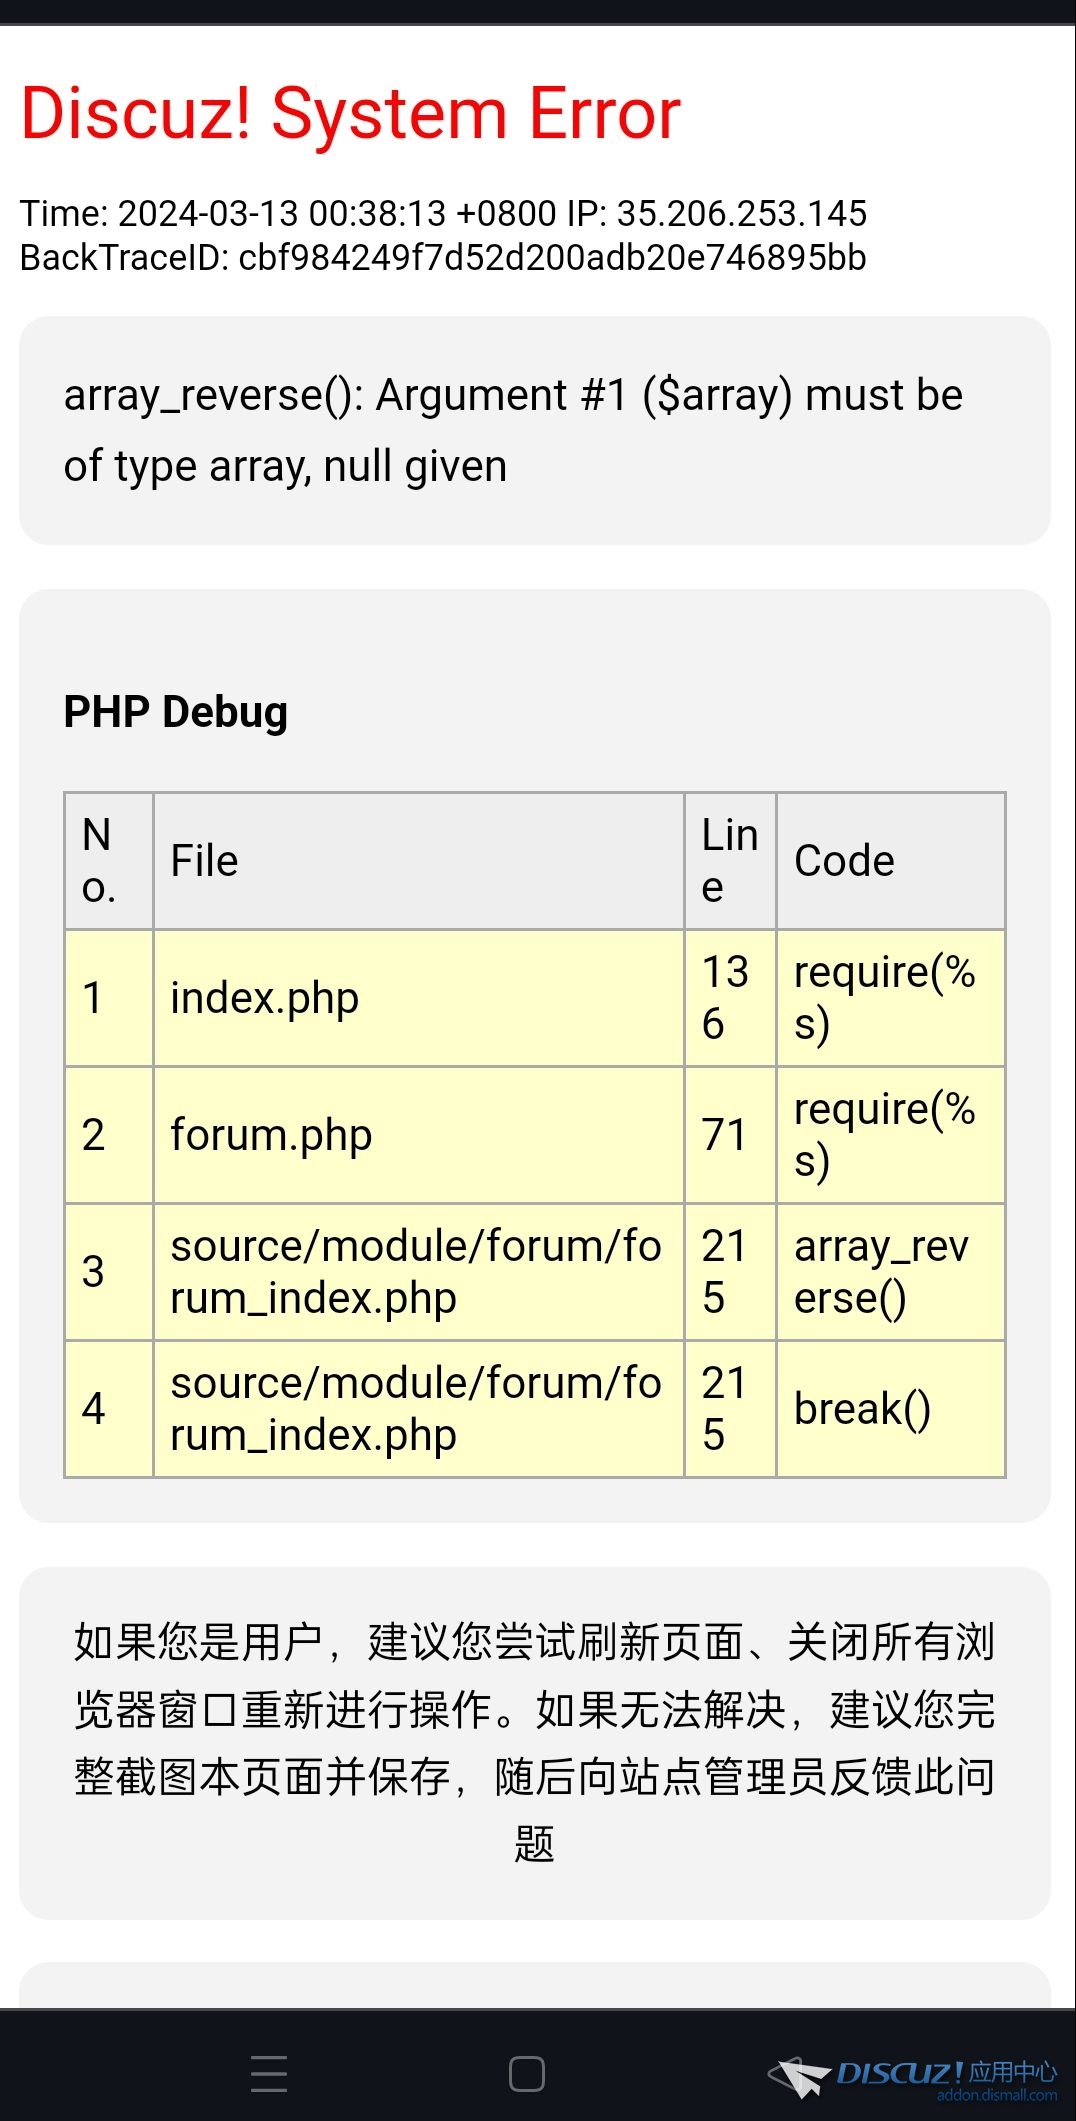This screenshot has width=1076, height=2121.
Task: Click the "Code" column header
Action: [891, 861]
